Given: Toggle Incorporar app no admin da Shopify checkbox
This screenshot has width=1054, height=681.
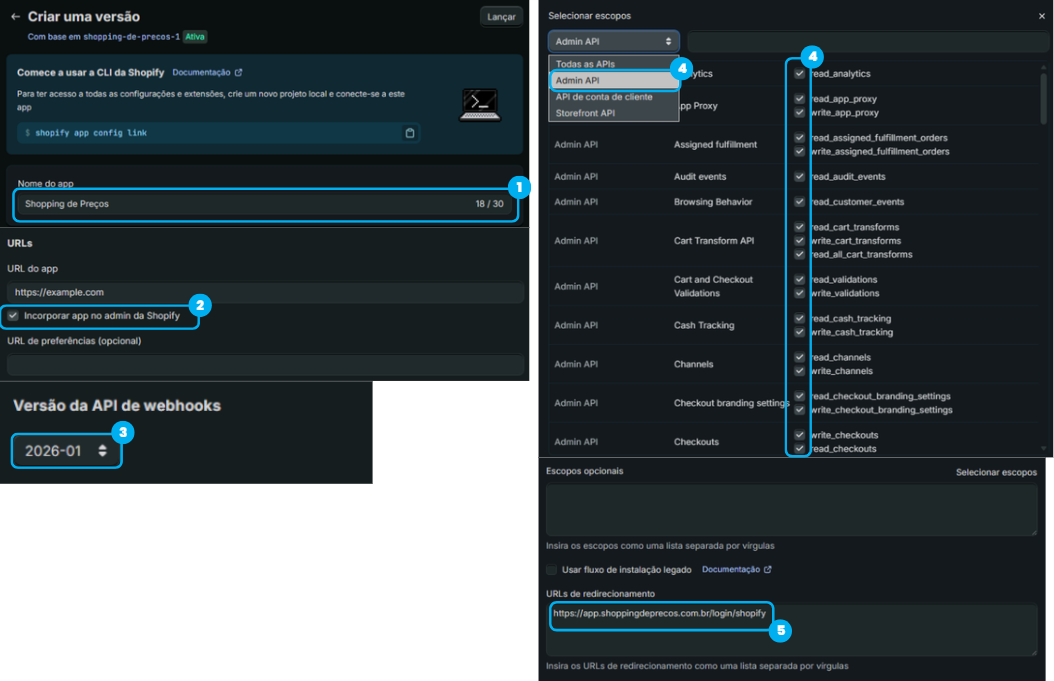Looking at the screenshot, I should (13, 315).
